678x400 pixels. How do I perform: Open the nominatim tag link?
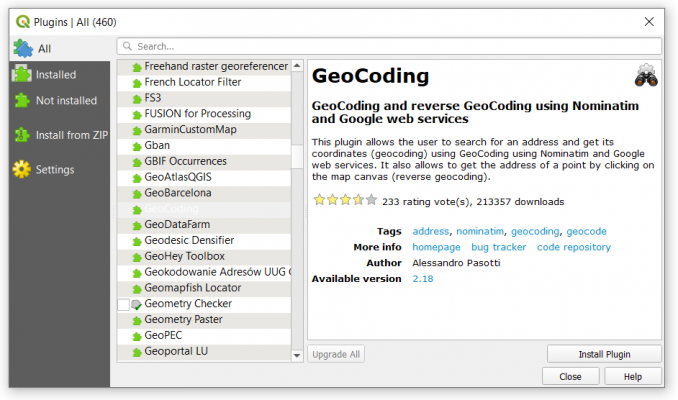(x=480, y=231)
